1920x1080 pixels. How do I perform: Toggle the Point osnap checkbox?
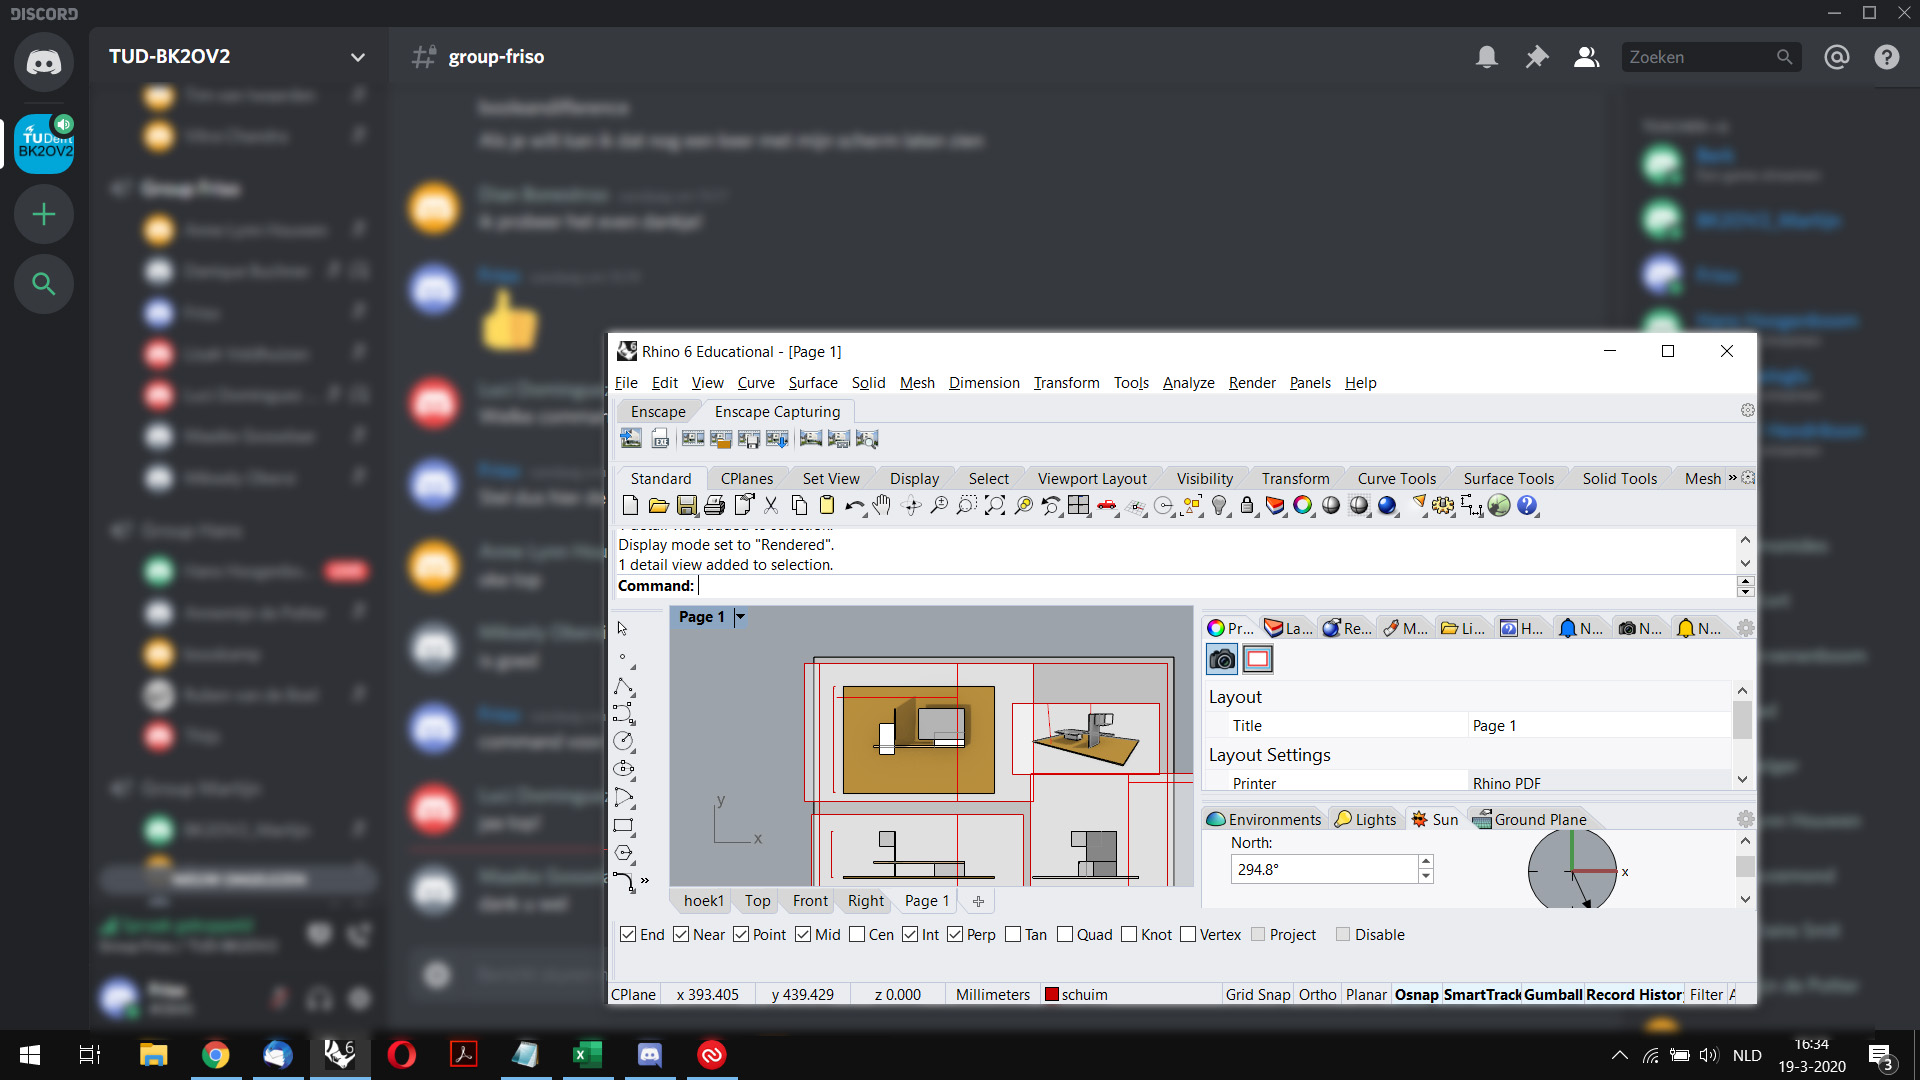coord(741,934)
